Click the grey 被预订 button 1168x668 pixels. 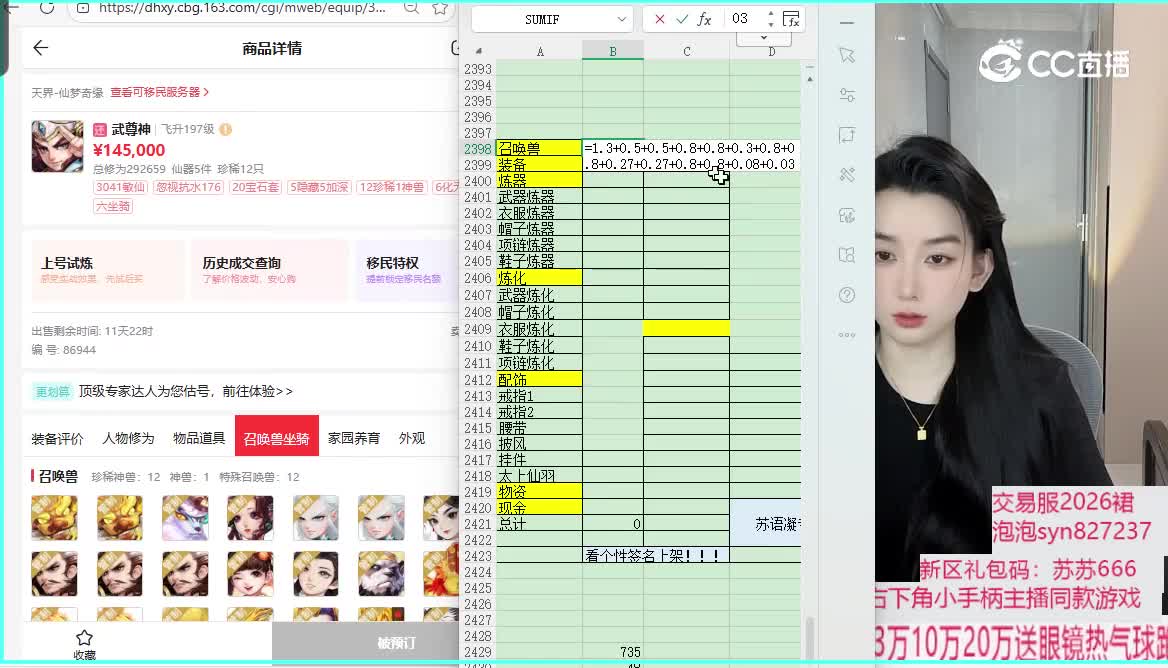click(366, 642)
